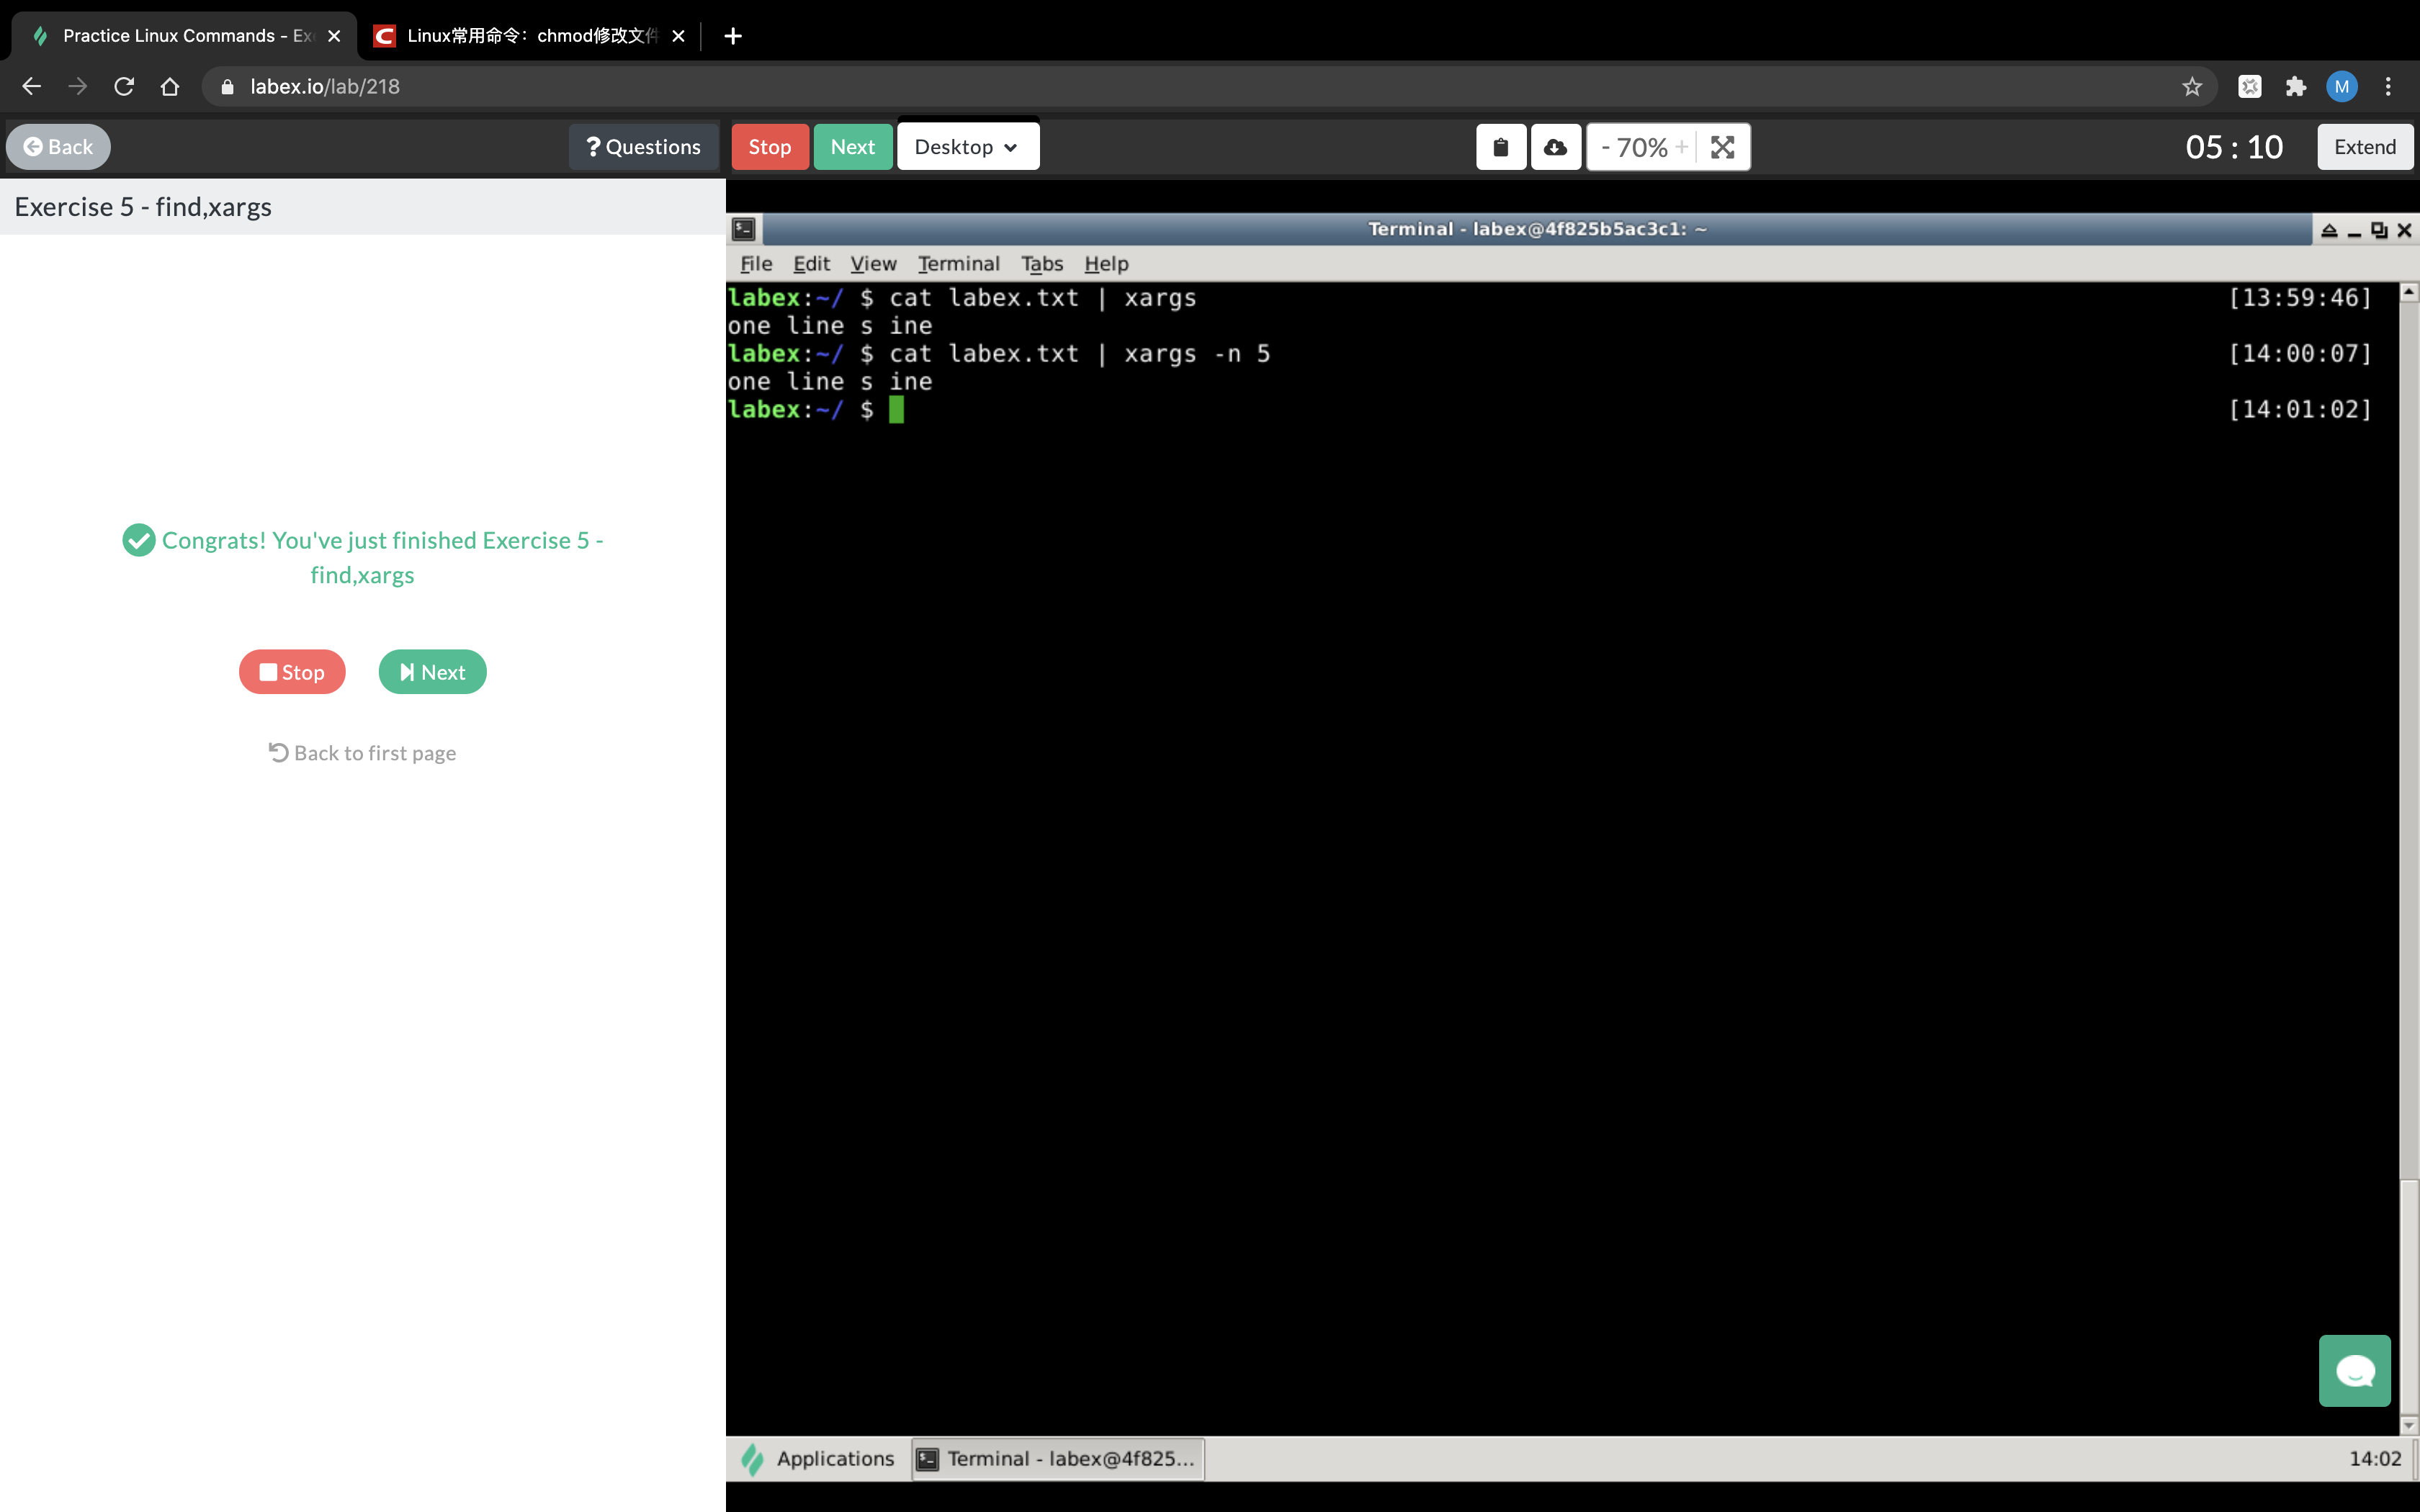Click the green checkmark congratulation icon

tap(138, 540)
